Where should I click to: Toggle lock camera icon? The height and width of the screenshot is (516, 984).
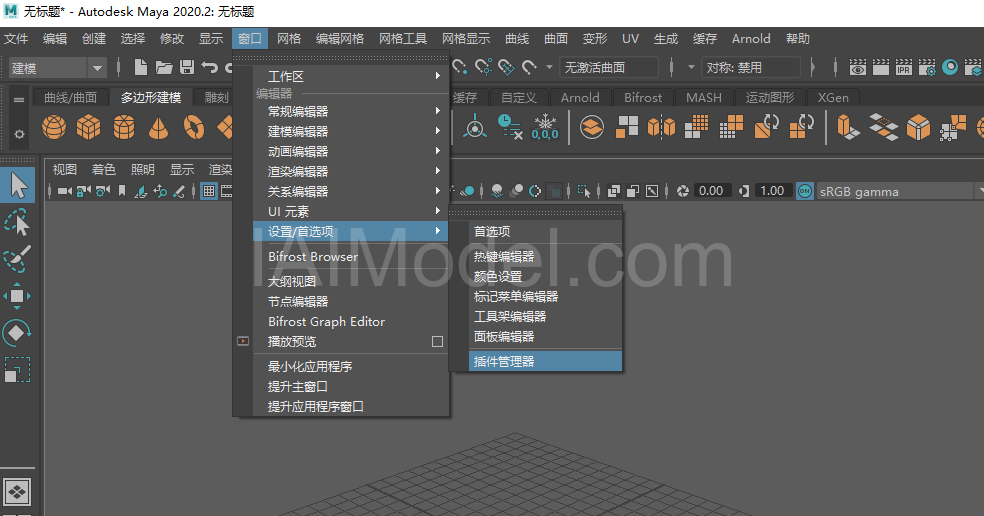pyautogui.click(x=83, y=191)
